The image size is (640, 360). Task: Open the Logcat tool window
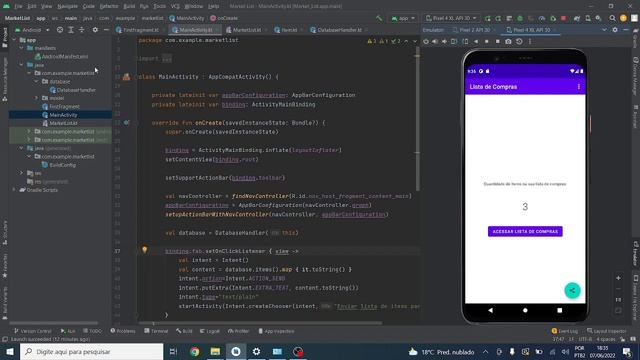(210, 331)
